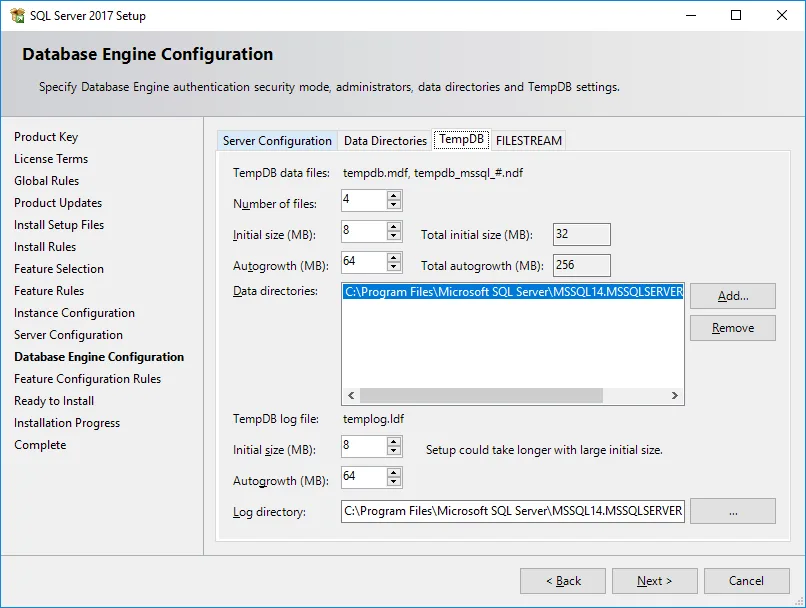Viewport: 806px width, 608px height.
Task: Click right scroll arrow in Data directories list
Action: 674,395
